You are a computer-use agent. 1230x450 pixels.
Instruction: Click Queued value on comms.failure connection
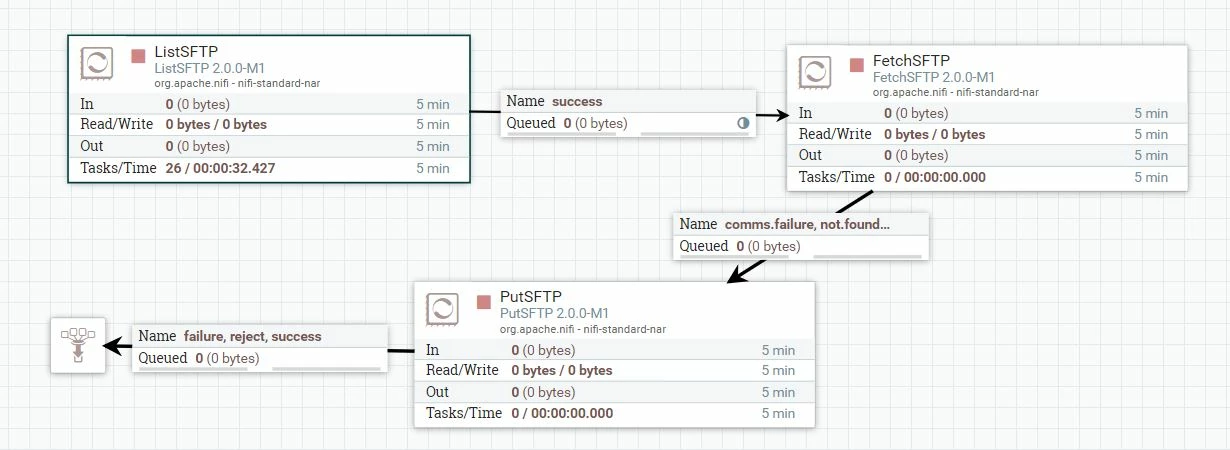pos(769,246)
